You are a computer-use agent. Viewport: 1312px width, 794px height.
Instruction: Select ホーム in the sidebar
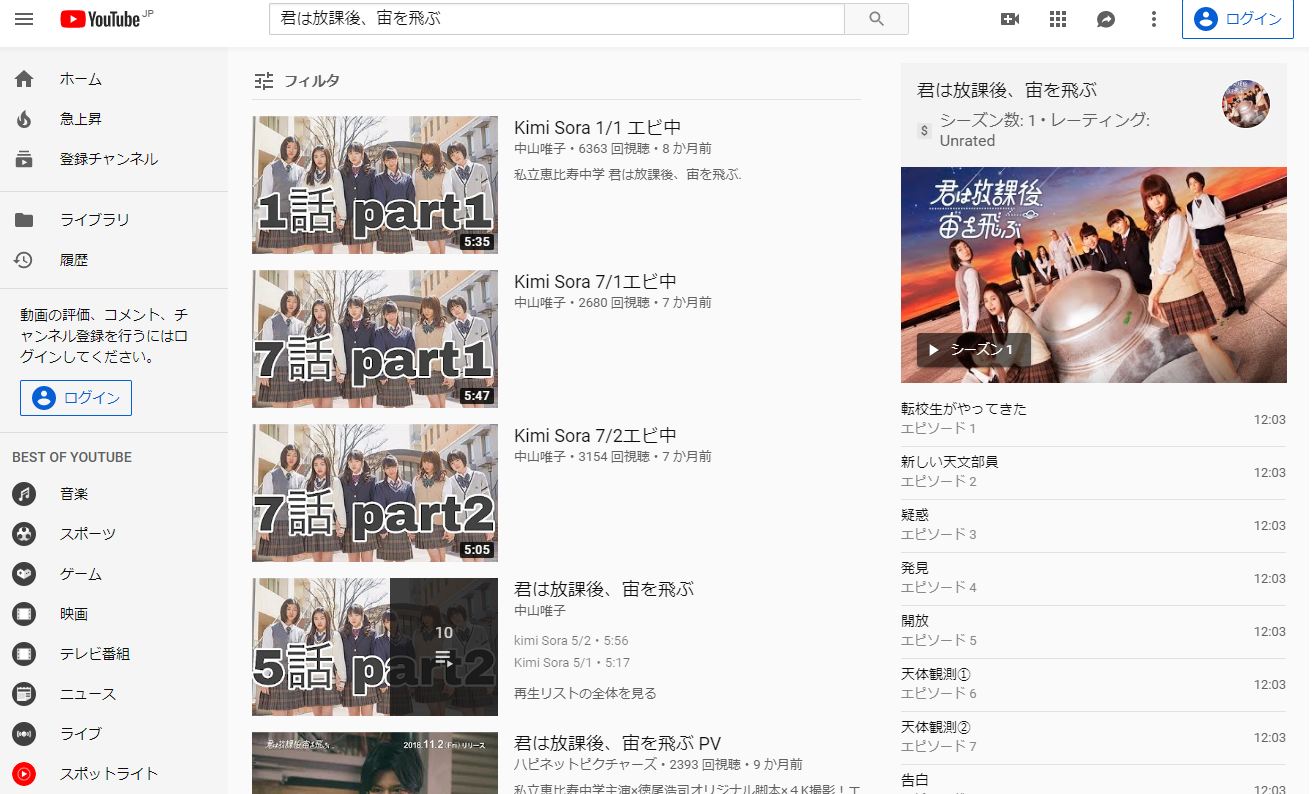81,79
